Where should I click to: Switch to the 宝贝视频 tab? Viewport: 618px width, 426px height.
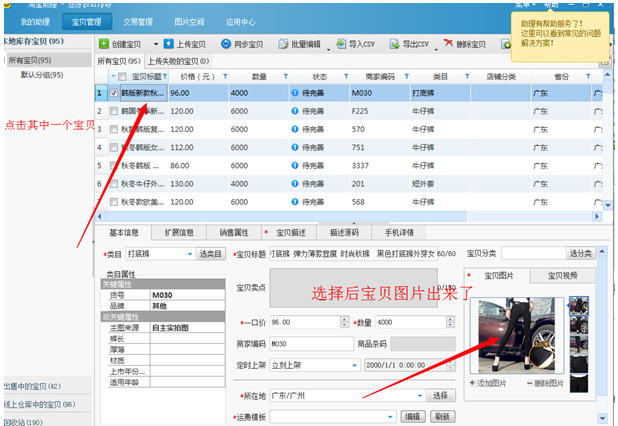coord(562,275)
